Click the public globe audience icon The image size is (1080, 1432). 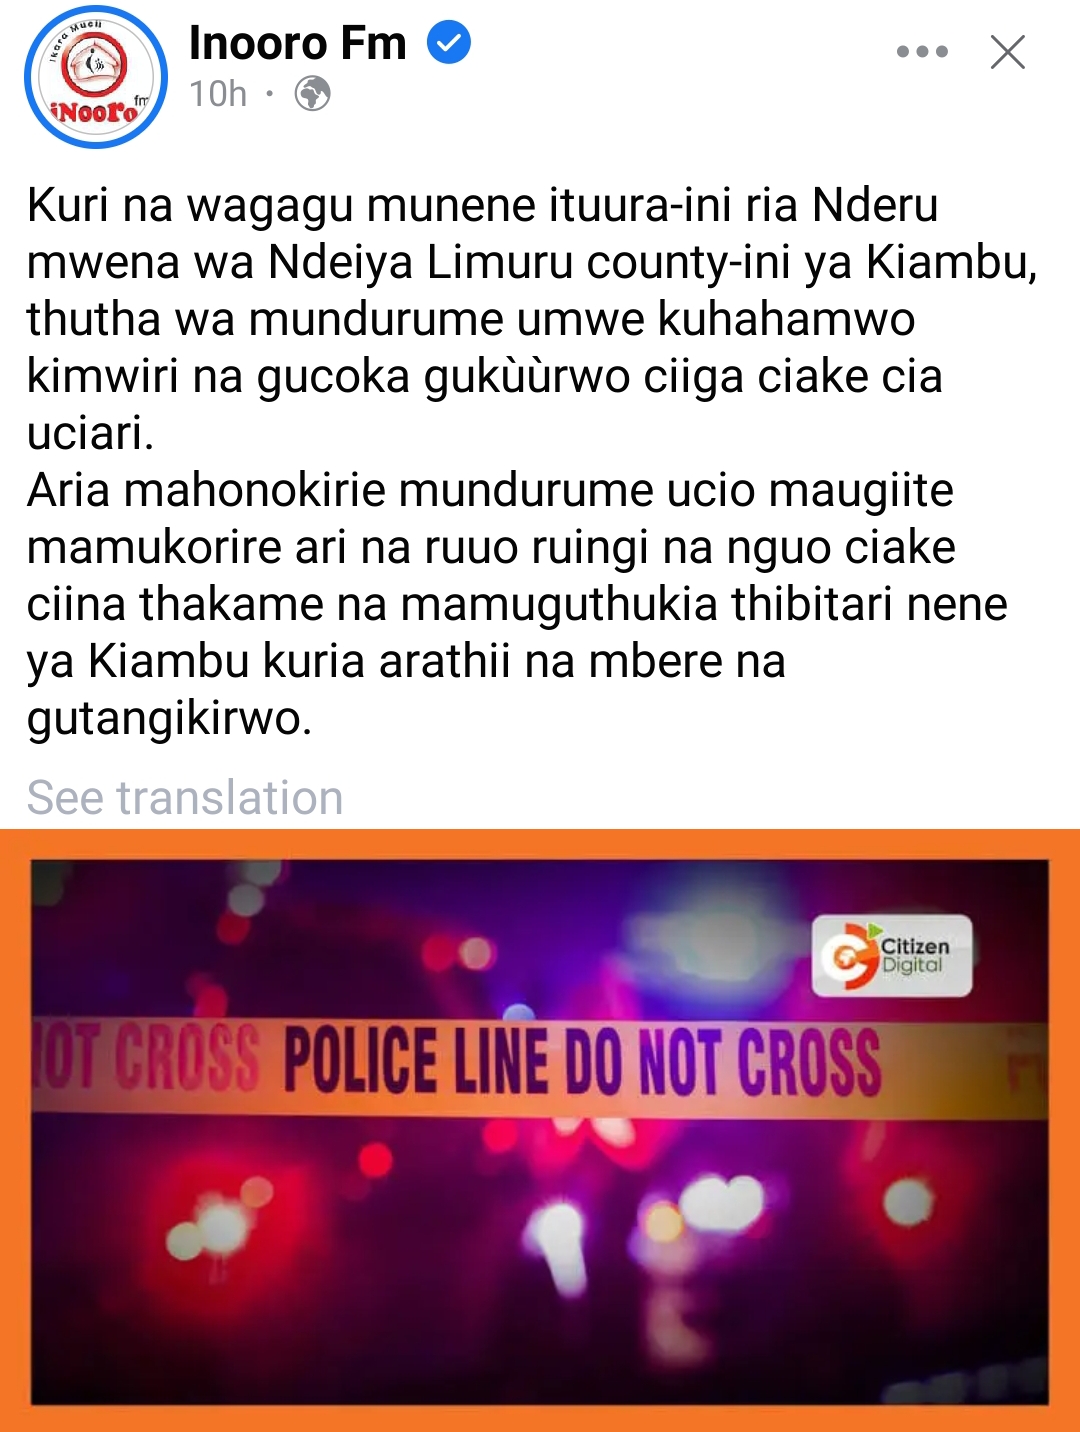(x=312, y=94)
